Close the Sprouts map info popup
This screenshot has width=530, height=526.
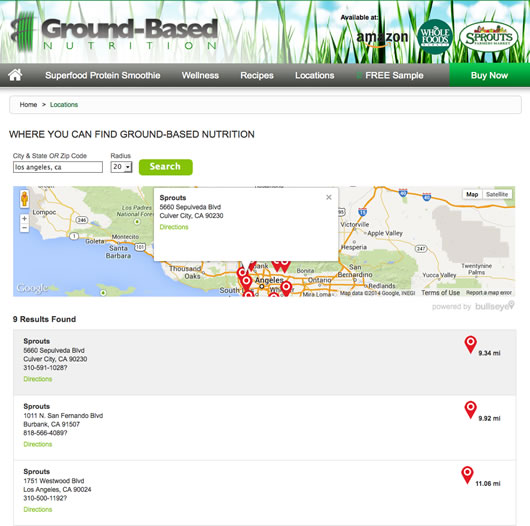(329, 197)
